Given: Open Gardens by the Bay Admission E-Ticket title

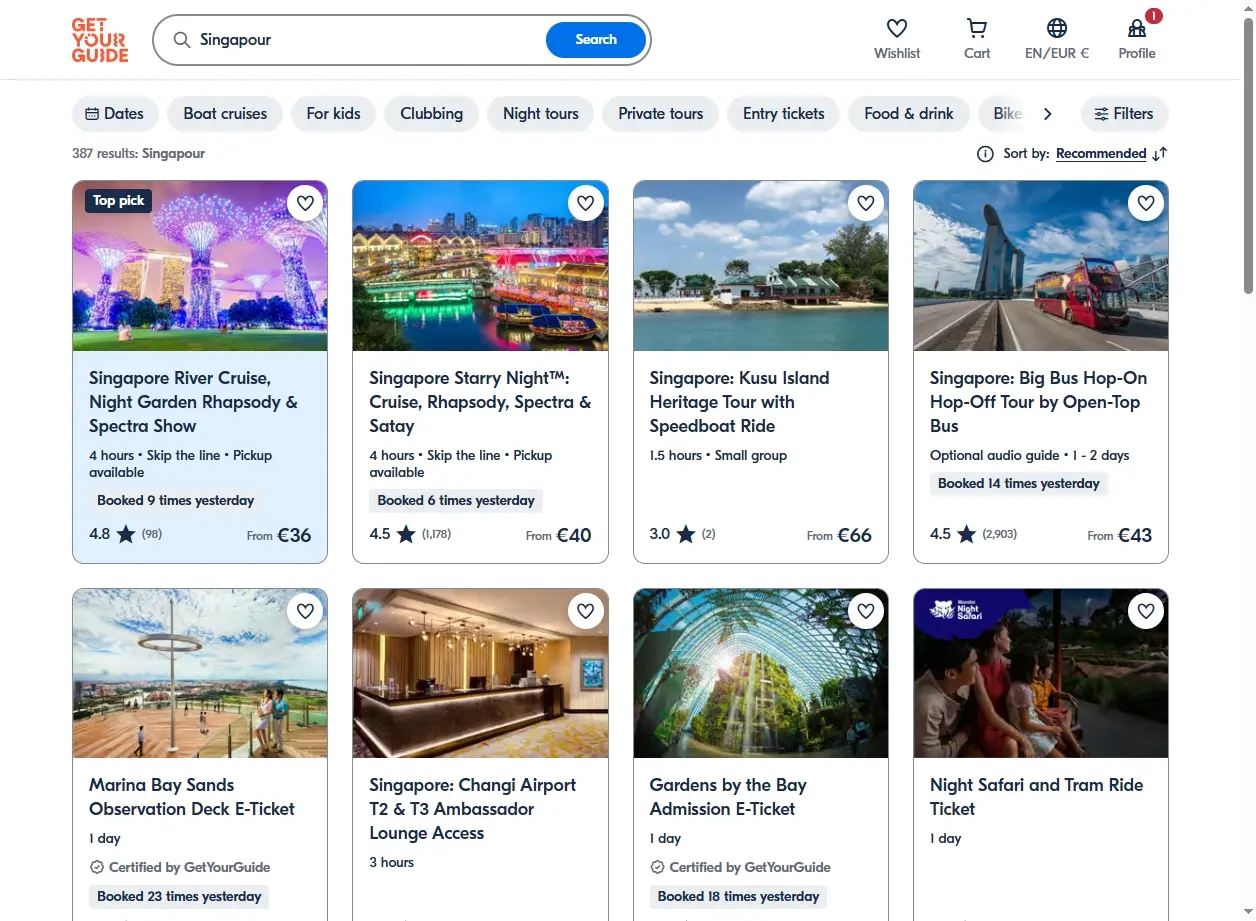Looking at the screenshot, I should pos(728,797).
